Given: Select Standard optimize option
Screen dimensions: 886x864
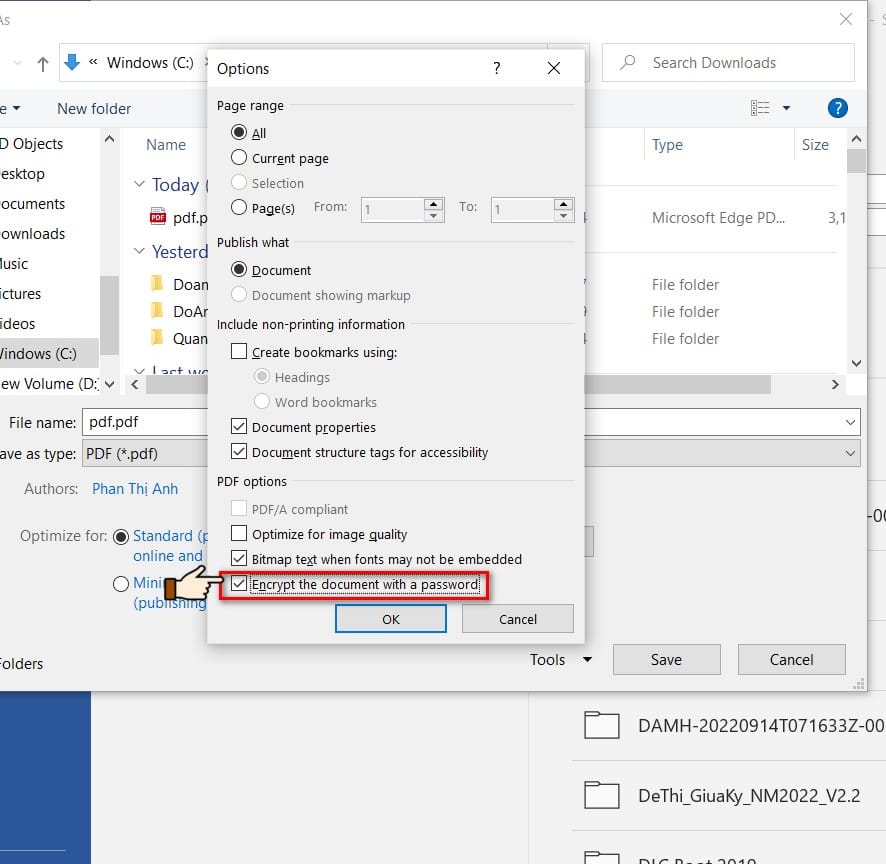Looking at the screenshot, I should tap(121, 537).
